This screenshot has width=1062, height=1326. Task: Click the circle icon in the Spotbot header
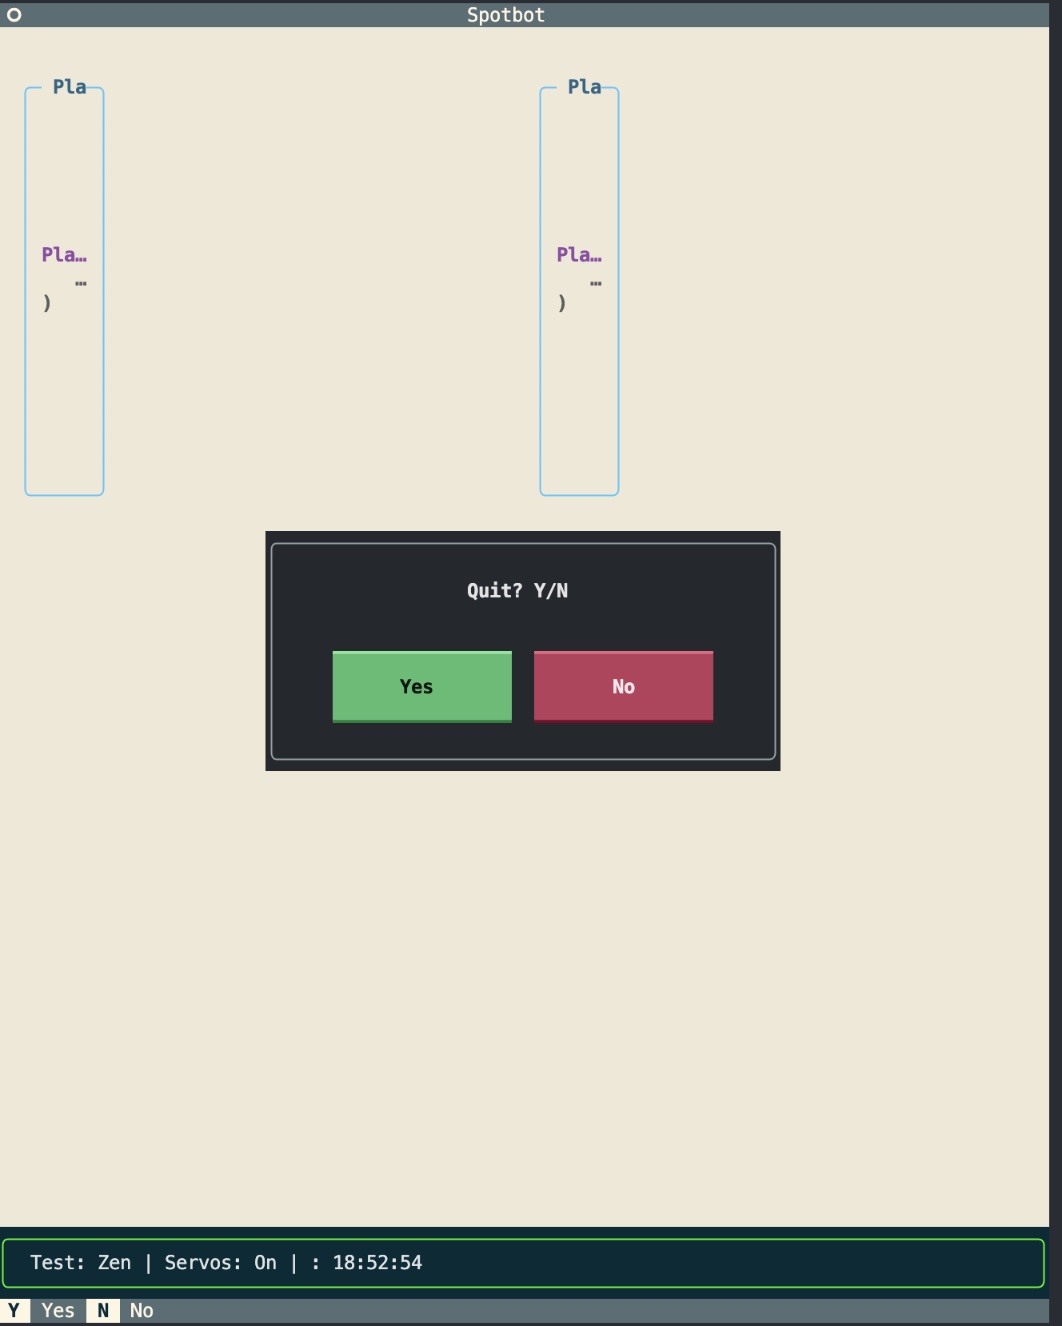point(14,15)
